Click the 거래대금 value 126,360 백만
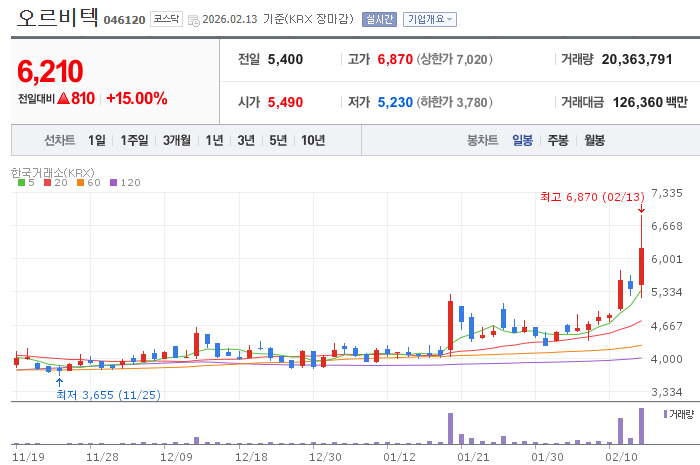Screen dimensions: 700x465 pos(650,102)
